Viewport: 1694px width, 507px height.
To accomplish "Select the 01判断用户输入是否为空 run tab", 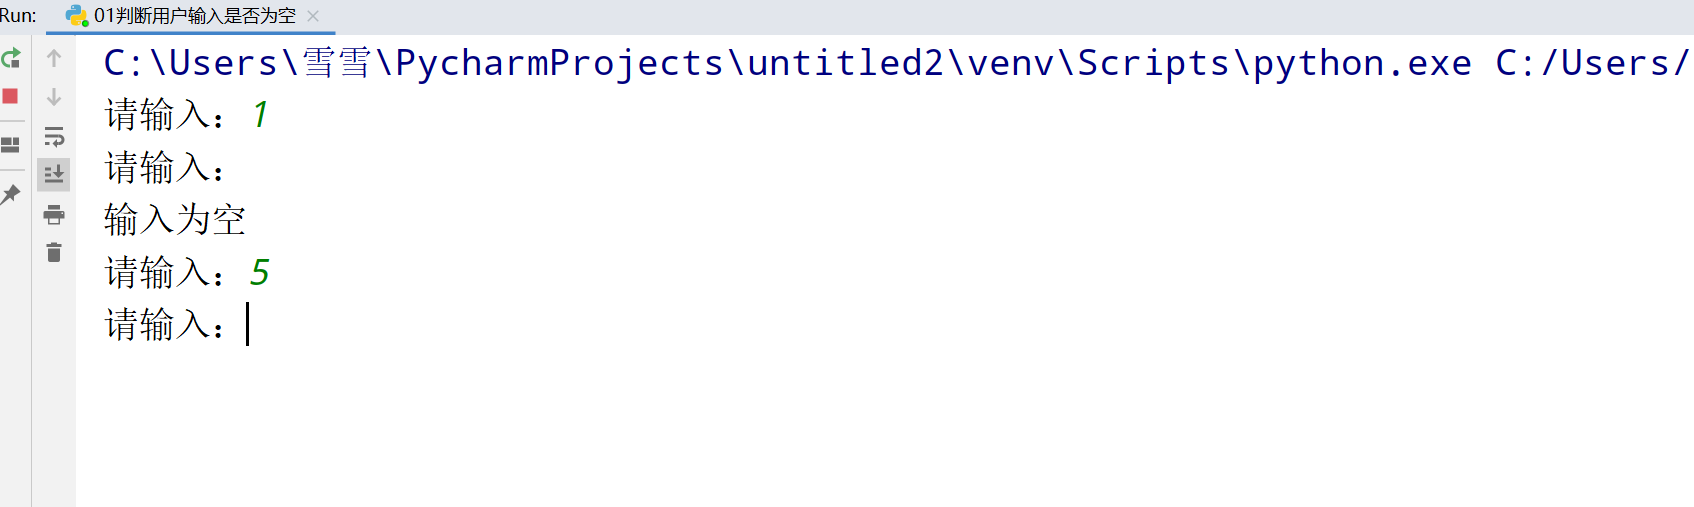I will 194,16.
